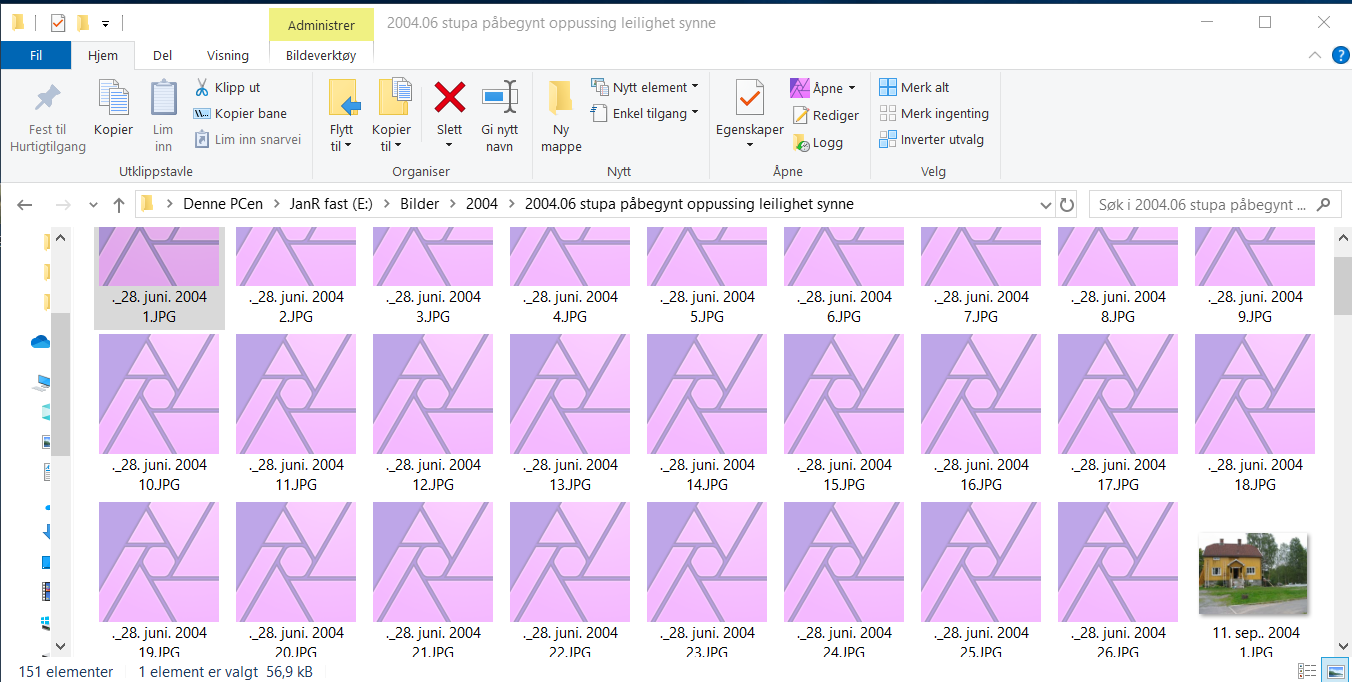
Task: Expand the Egenskaper dropdown arrow
Action: click(x=750, y=146)
